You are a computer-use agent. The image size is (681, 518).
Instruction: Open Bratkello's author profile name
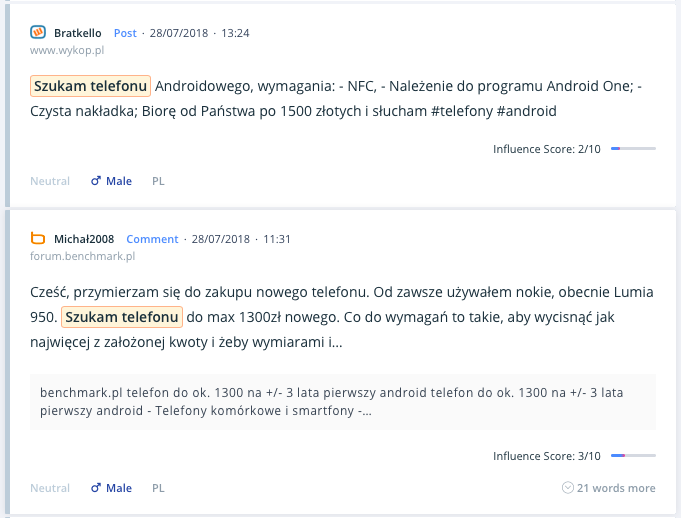coord(78,33)
